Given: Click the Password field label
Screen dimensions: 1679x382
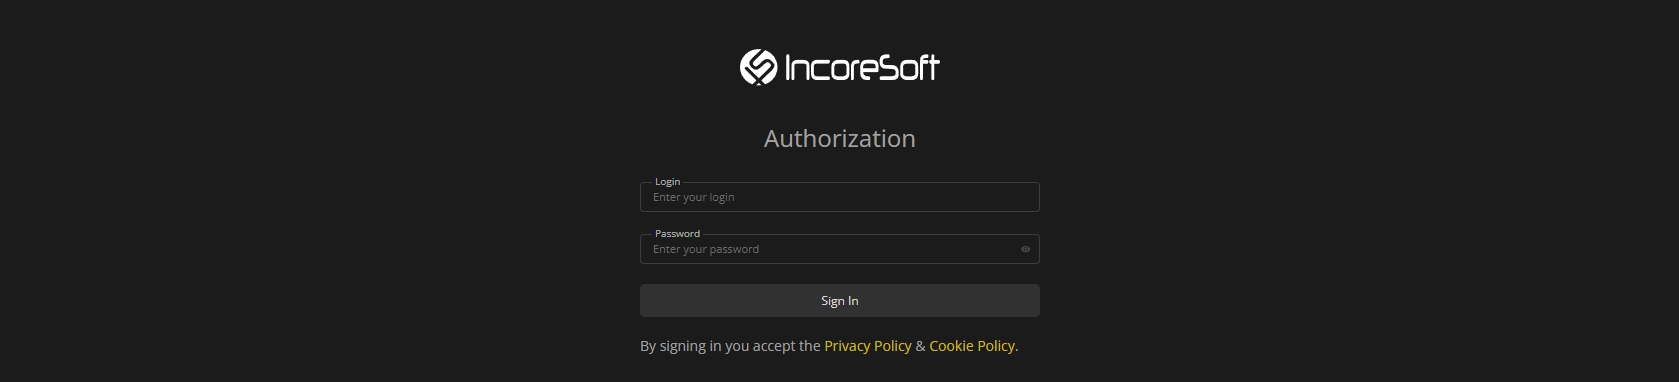Looking at the screenshot, I should [x=677, y=234].
